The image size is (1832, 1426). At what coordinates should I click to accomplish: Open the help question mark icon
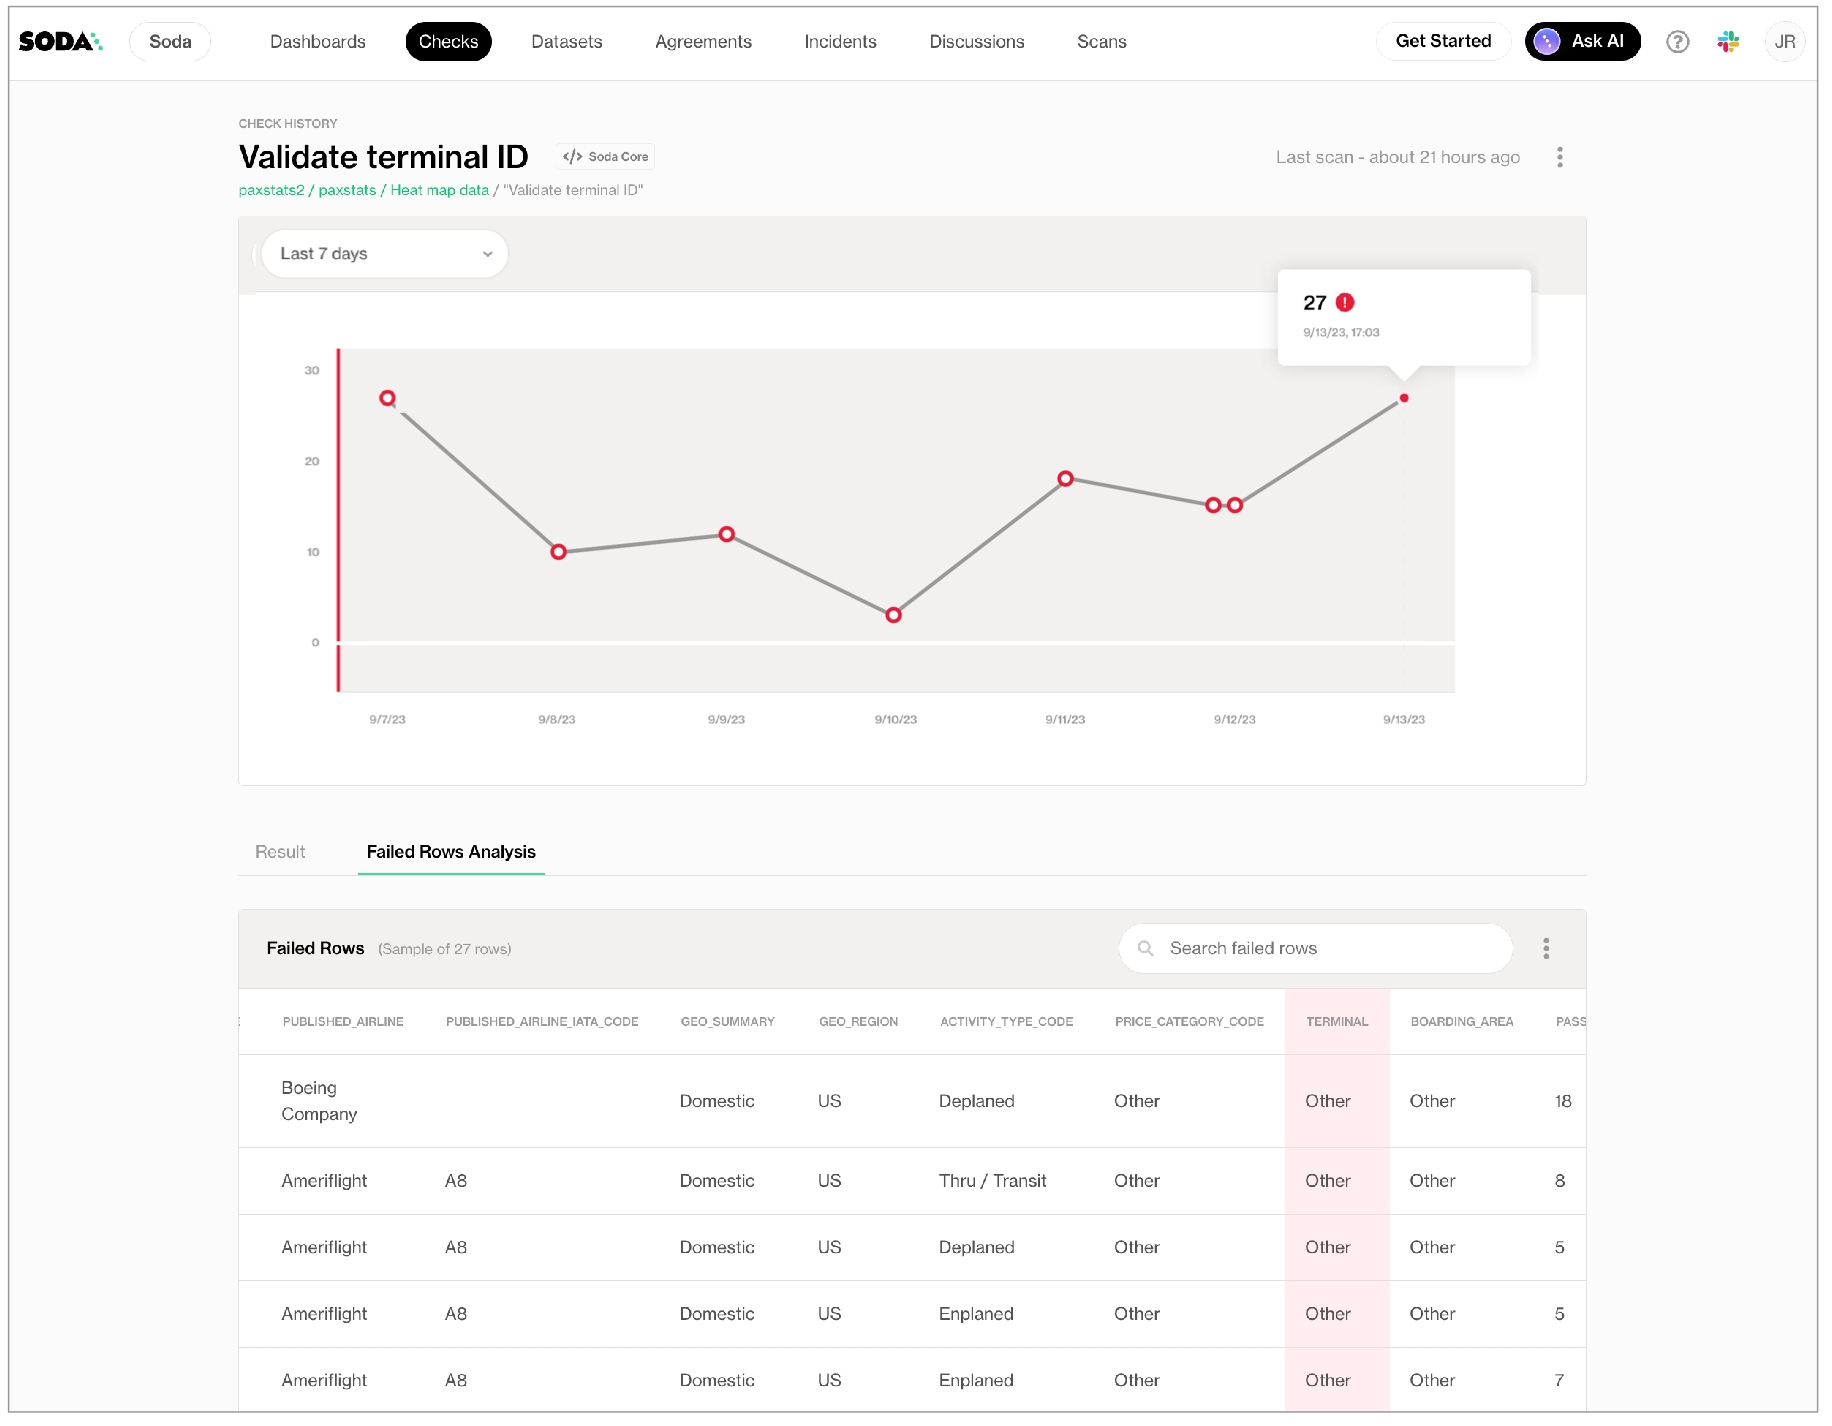coord(1677,42)
